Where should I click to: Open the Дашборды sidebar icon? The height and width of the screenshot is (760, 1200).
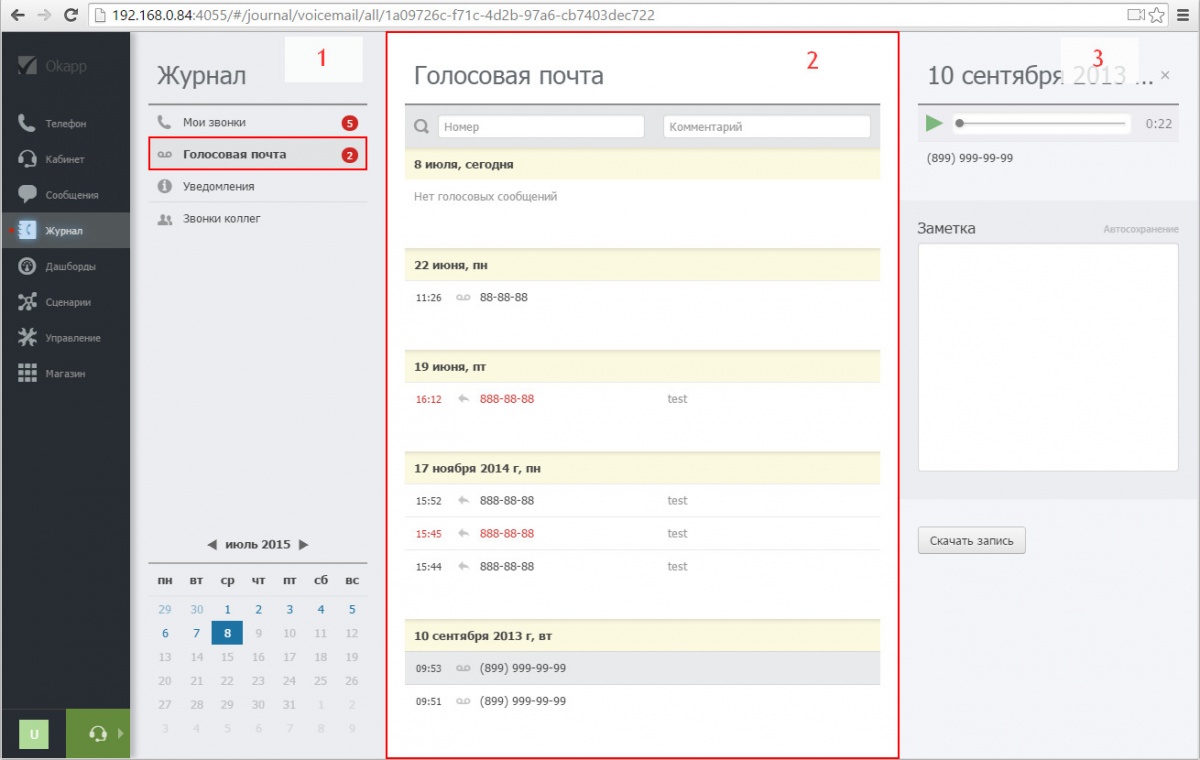tap(28, 267)
